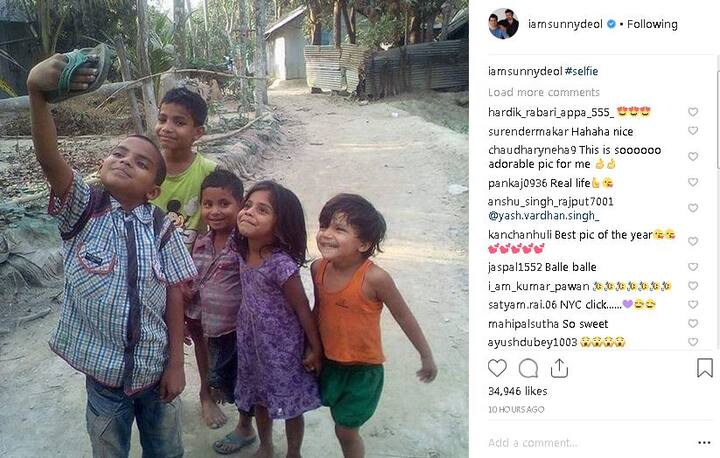
Task: Open kanchanhuli's profile username
Action: coord(520,235)
